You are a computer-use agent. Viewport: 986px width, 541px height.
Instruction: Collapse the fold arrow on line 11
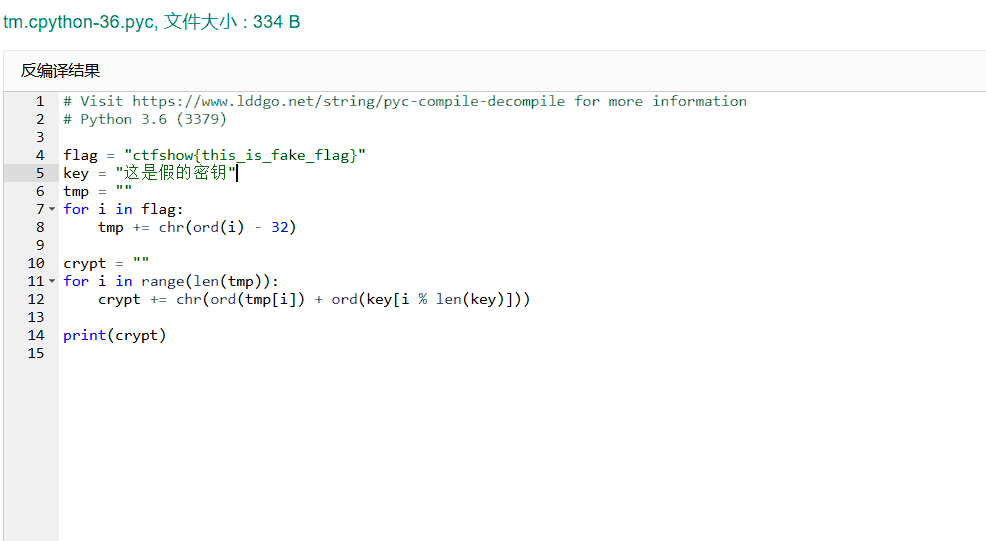coord(52,281)
